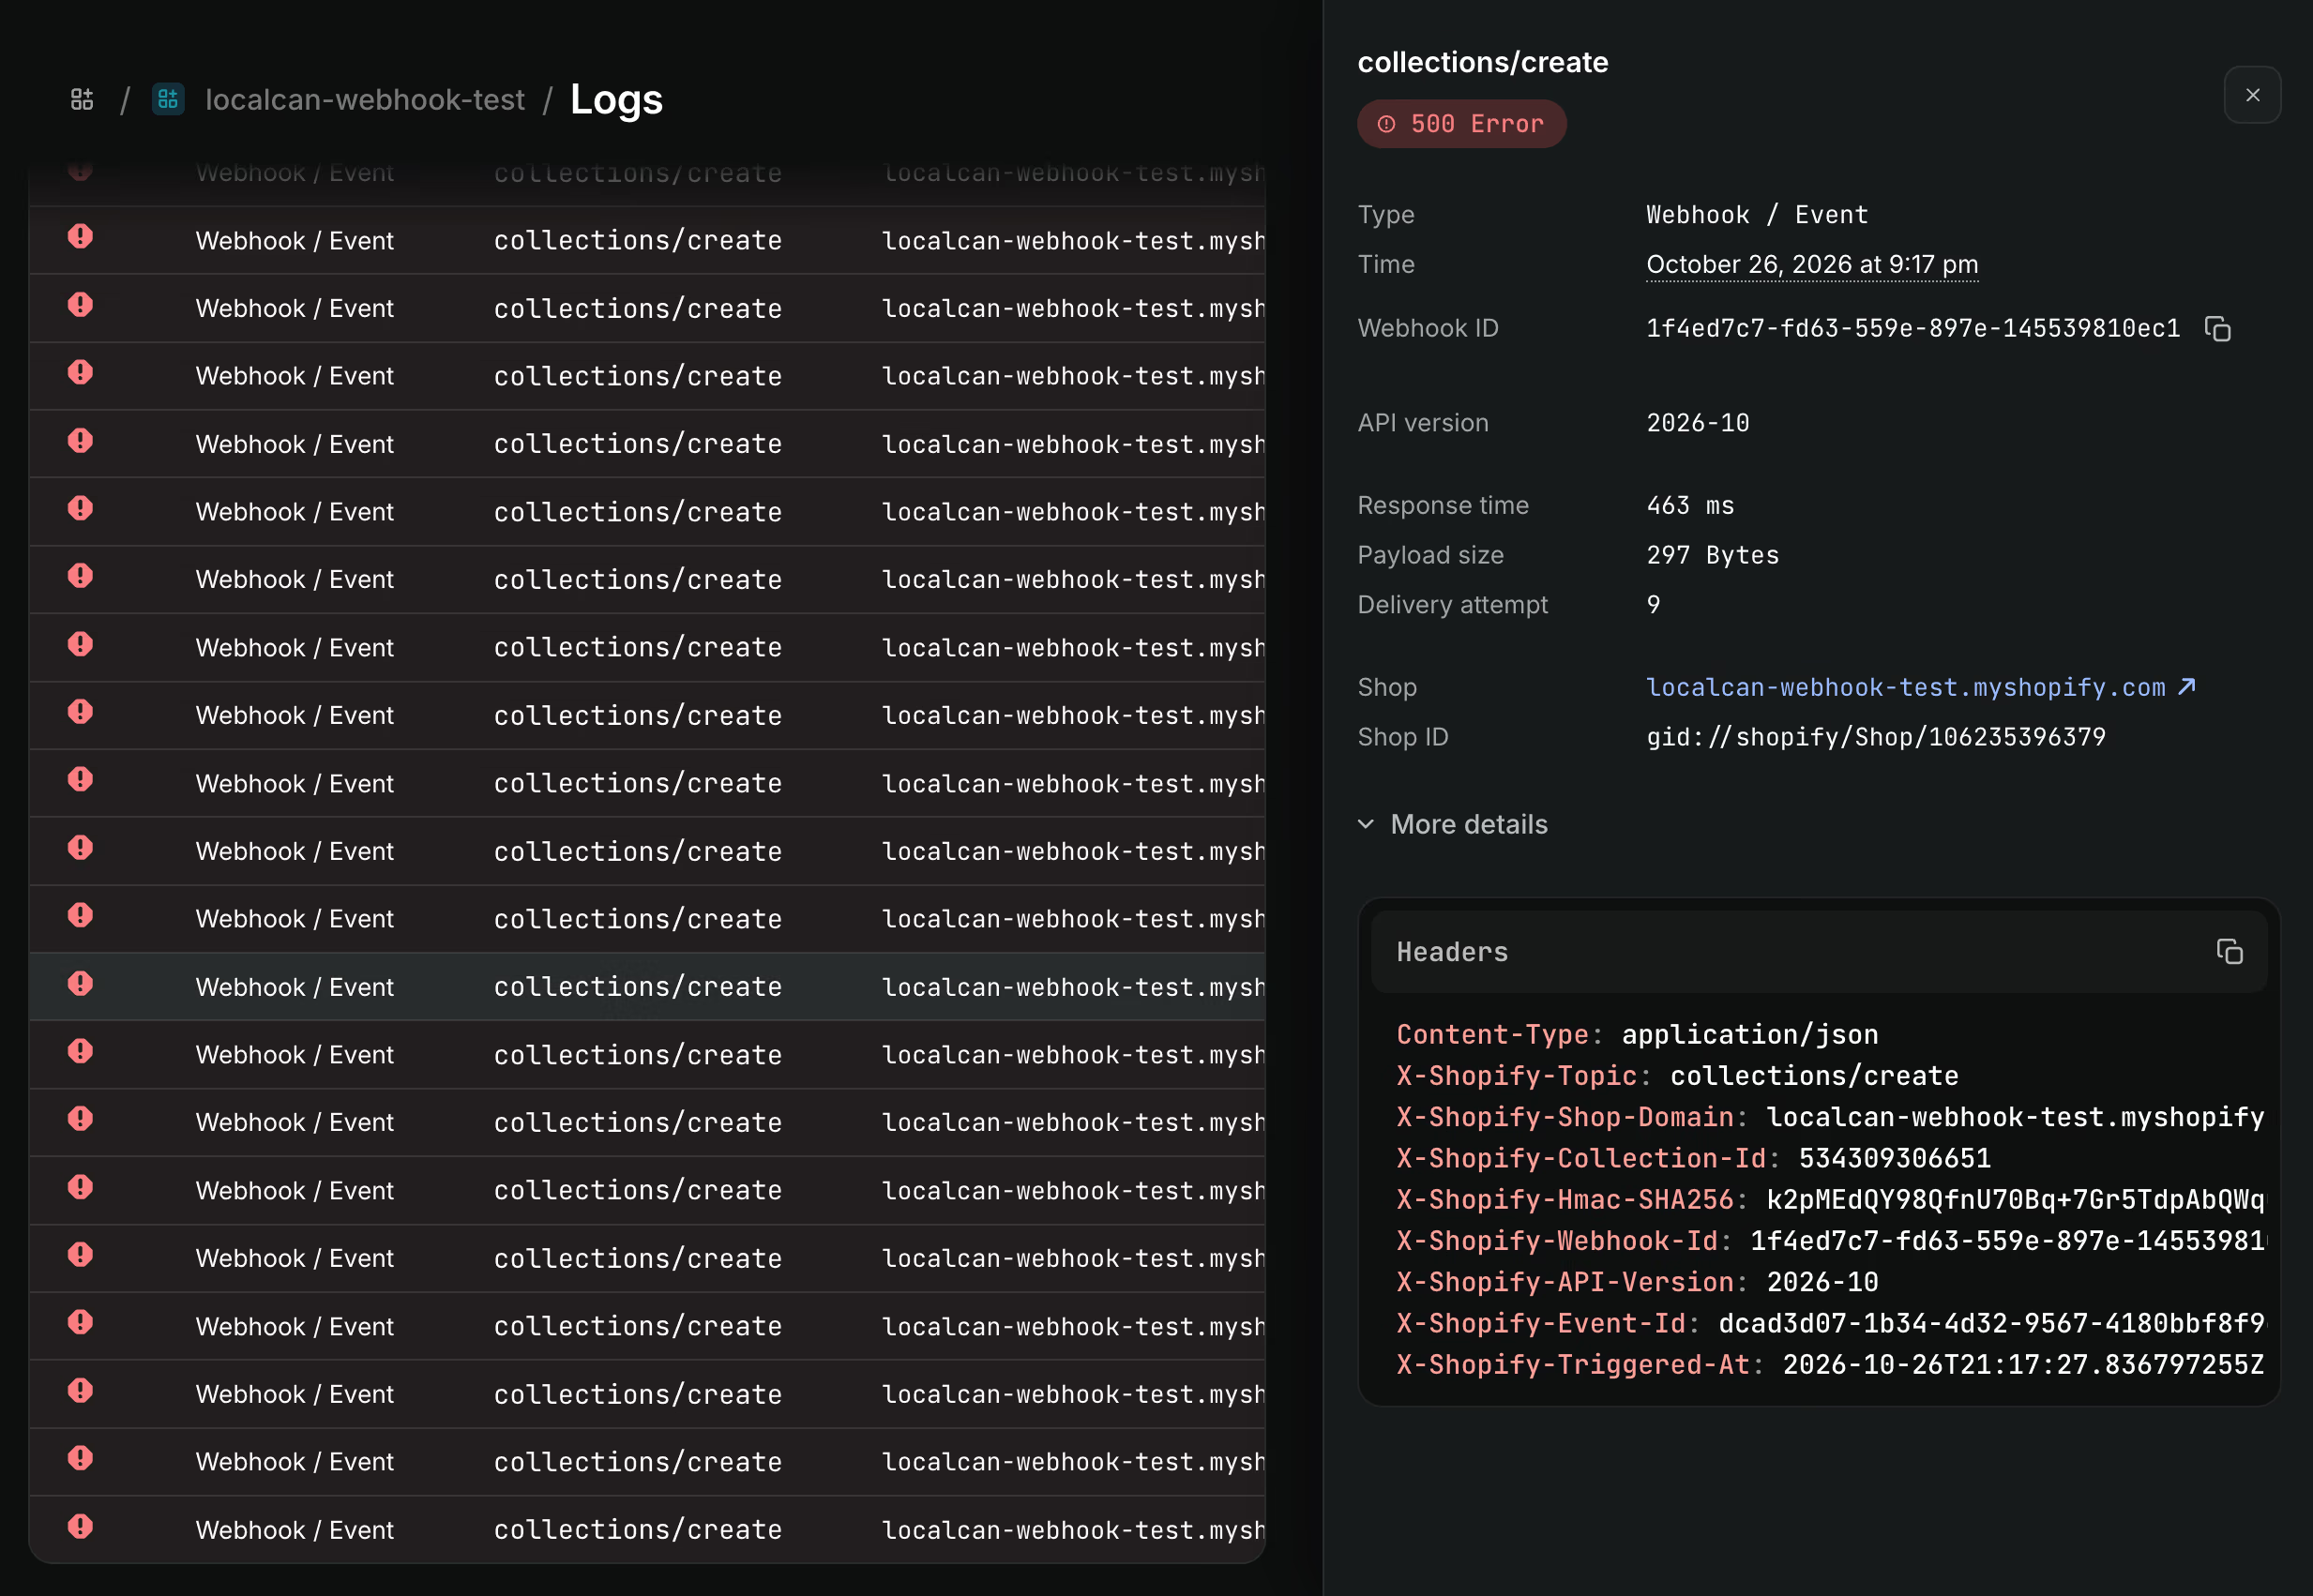Click the Webhook / Event type value in panel
Image resolution: width=2313 pixels, height=1596 pixels.
point(1757,215)
